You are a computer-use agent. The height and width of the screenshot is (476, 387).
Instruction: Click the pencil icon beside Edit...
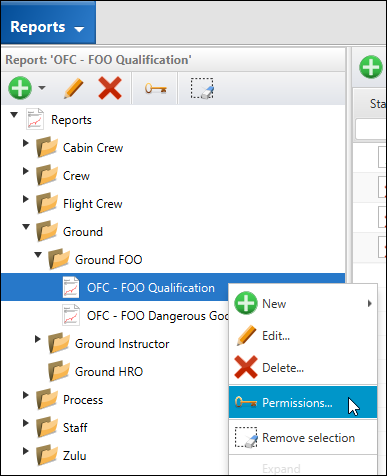click(x=246, y=335)
